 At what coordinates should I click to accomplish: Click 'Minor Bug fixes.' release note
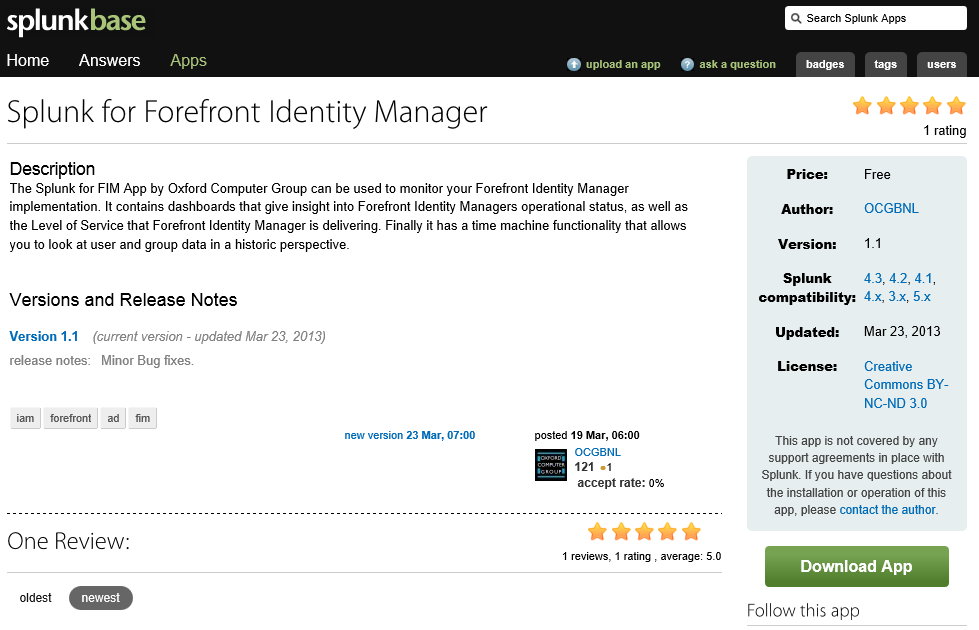pyautogui.click(x=147, y=361)
